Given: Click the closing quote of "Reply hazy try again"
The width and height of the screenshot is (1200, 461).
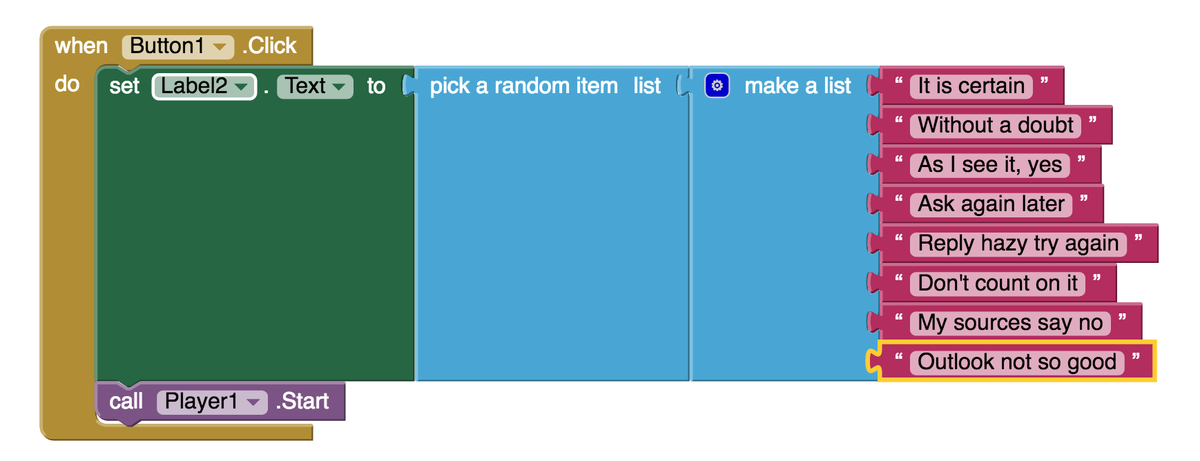Looking at the screenshot, I should [x=1139, y=241].
